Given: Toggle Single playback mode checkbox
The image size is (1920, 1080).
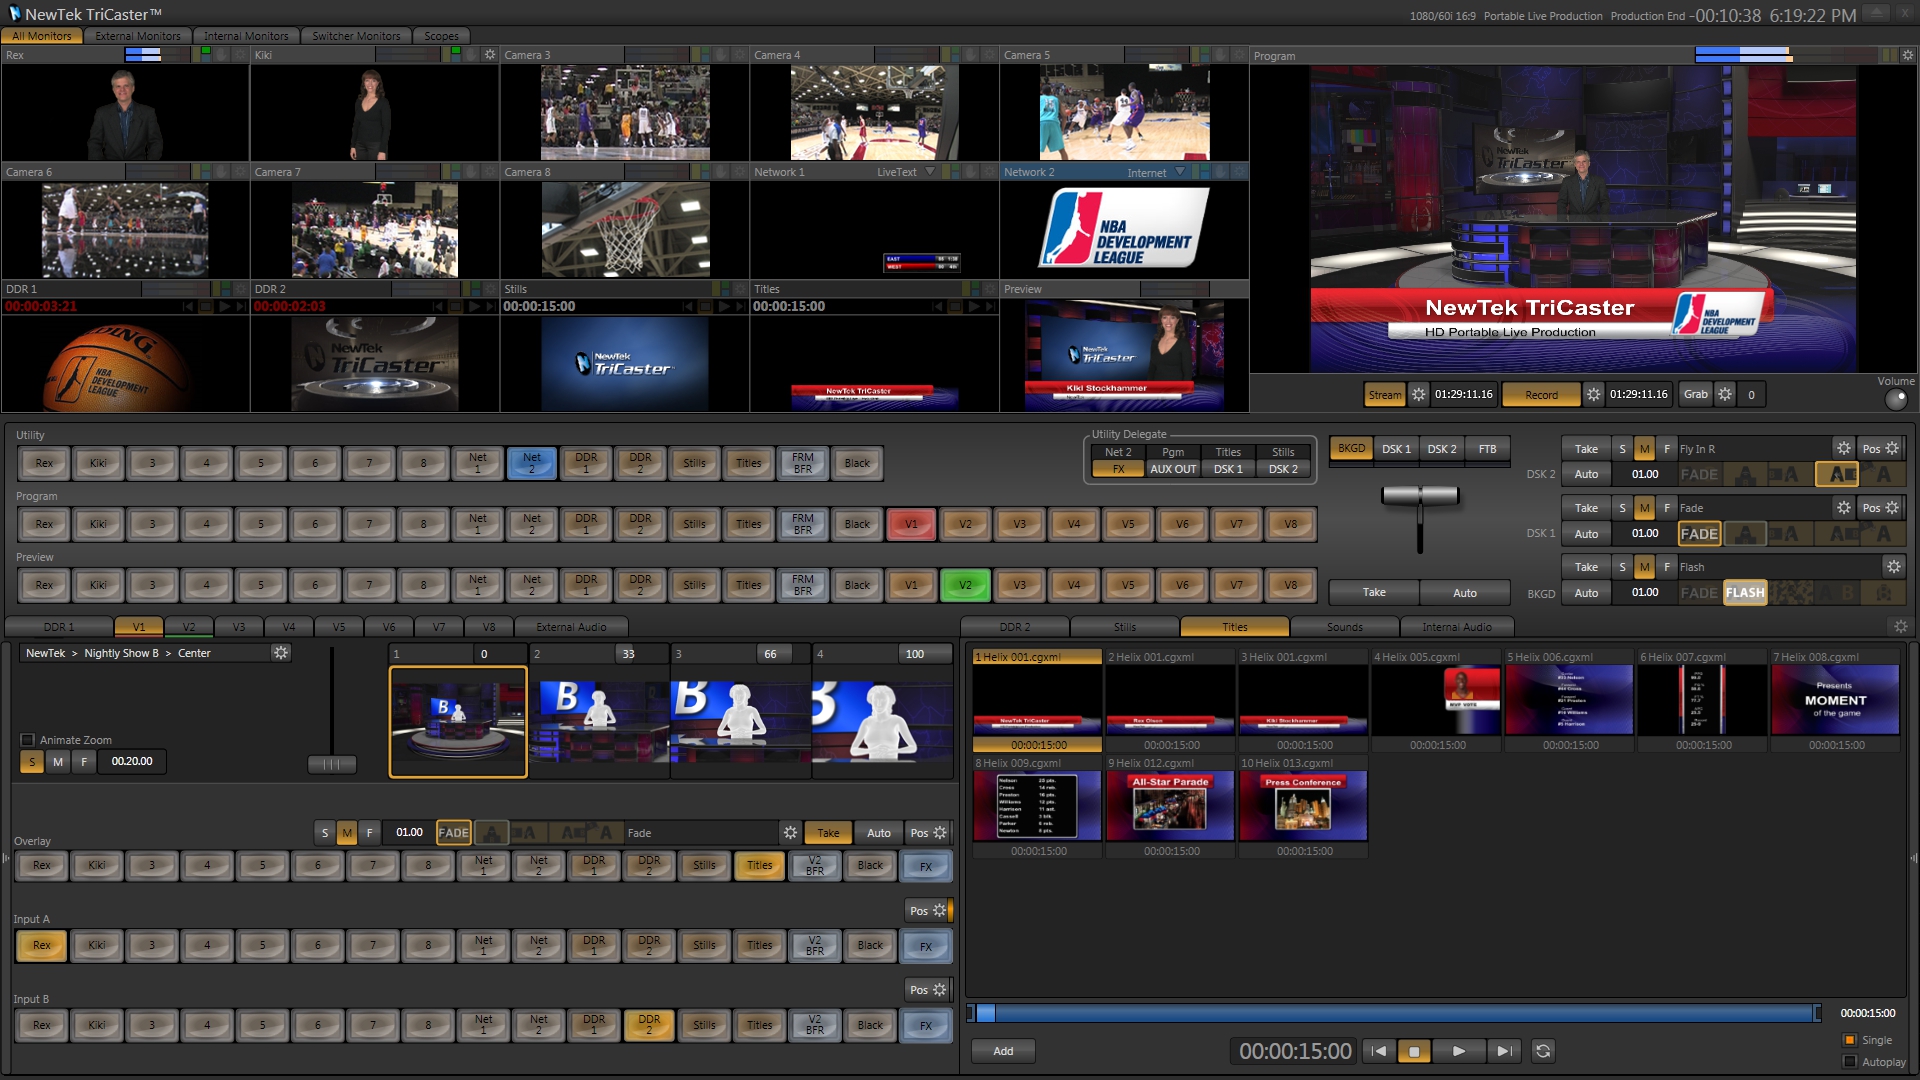Looking at the screenshot, I should pos(1849,1040).
